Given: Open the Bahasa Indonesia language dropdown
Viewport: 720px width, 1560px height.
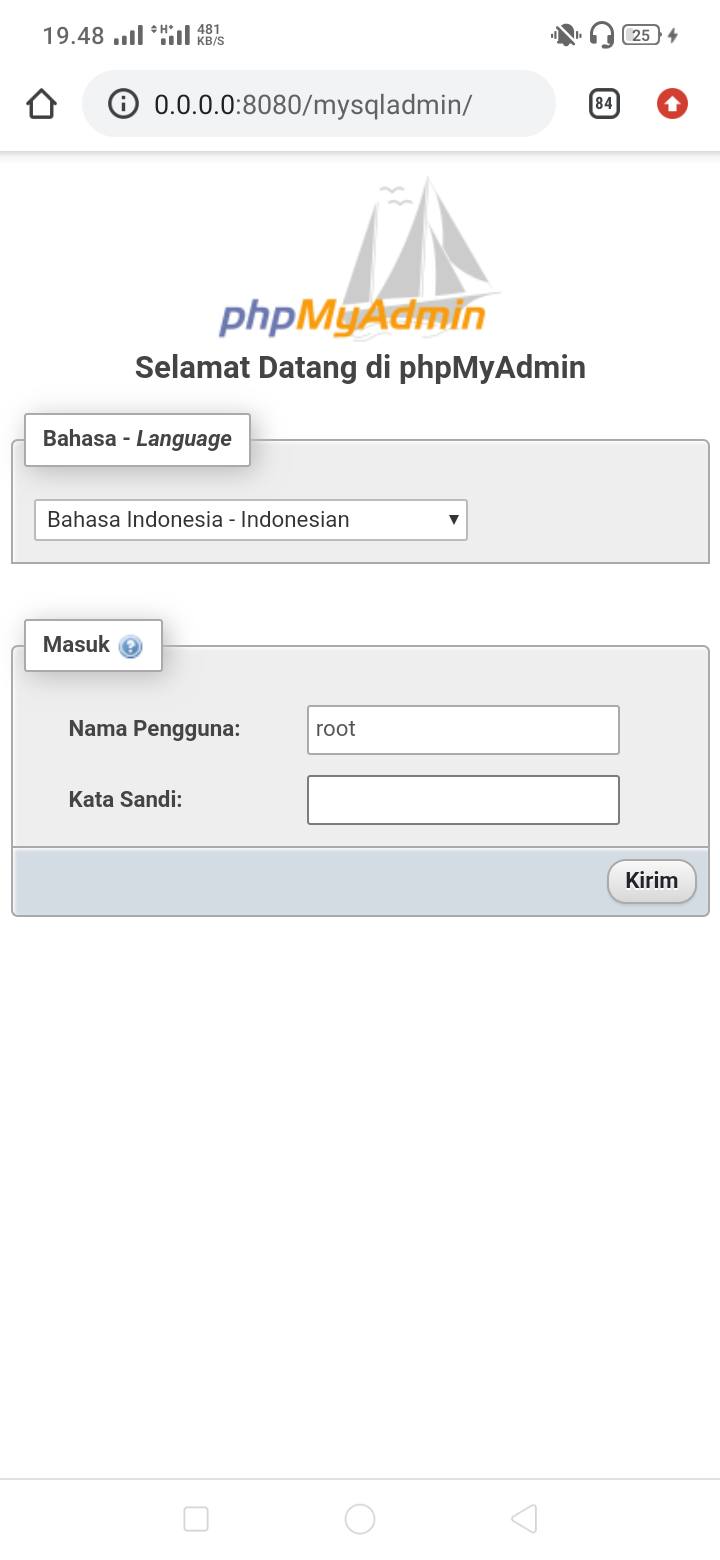Looking at the screenshot, I should click(x=251, y=520).
